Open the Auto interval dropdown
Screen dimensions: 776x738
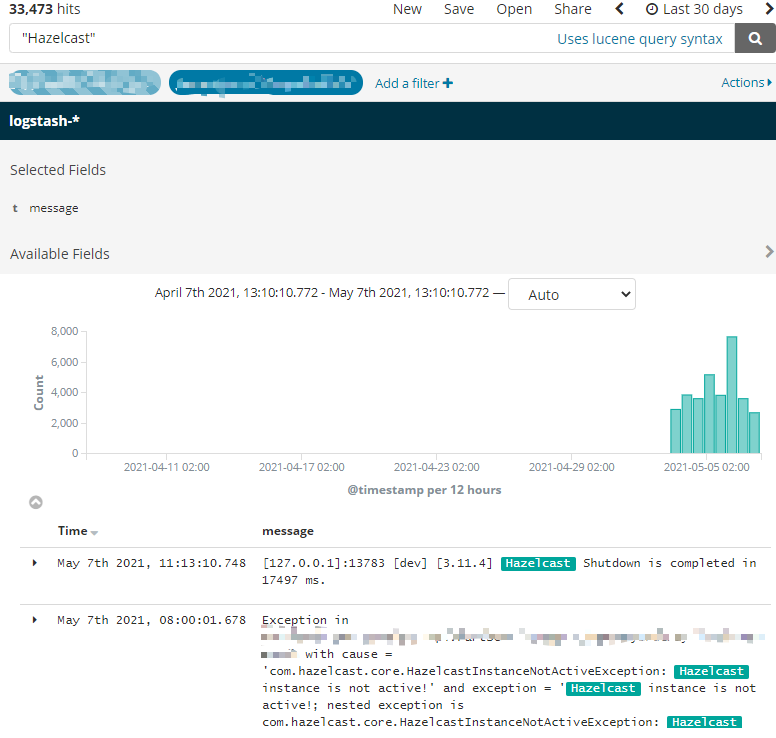572,295
